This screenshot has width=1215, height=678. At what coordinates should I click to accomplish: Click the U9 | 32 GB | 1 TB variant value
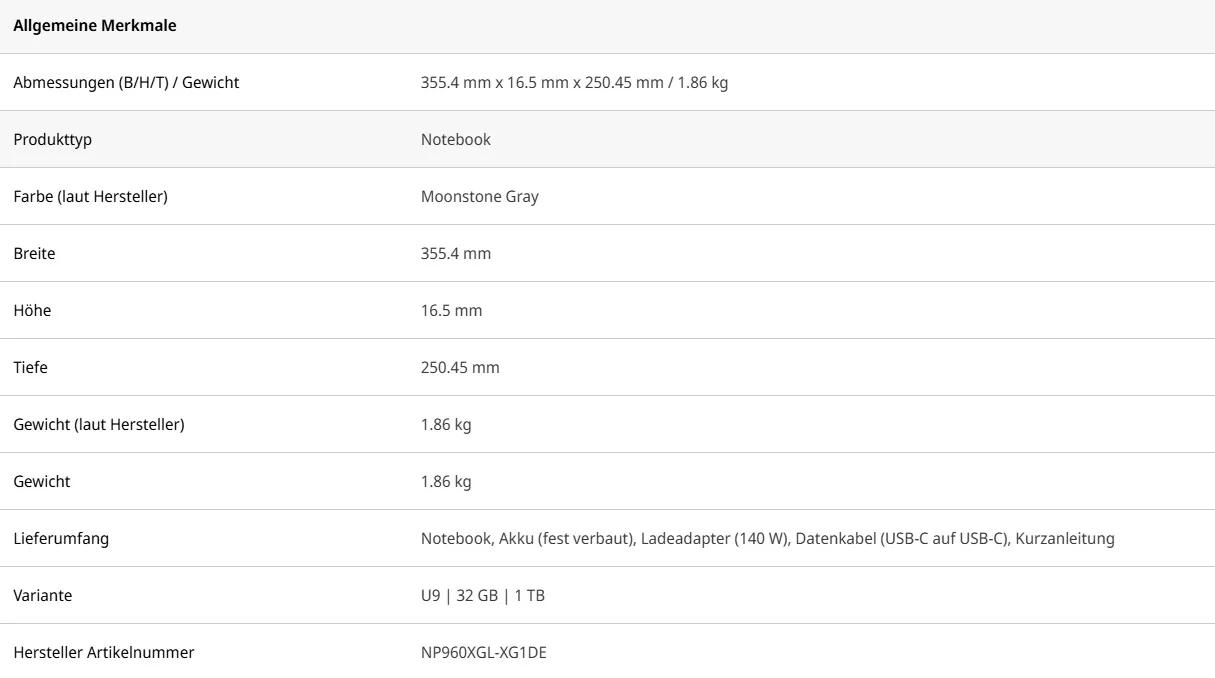pyautogui.click(x=482, y=596)
